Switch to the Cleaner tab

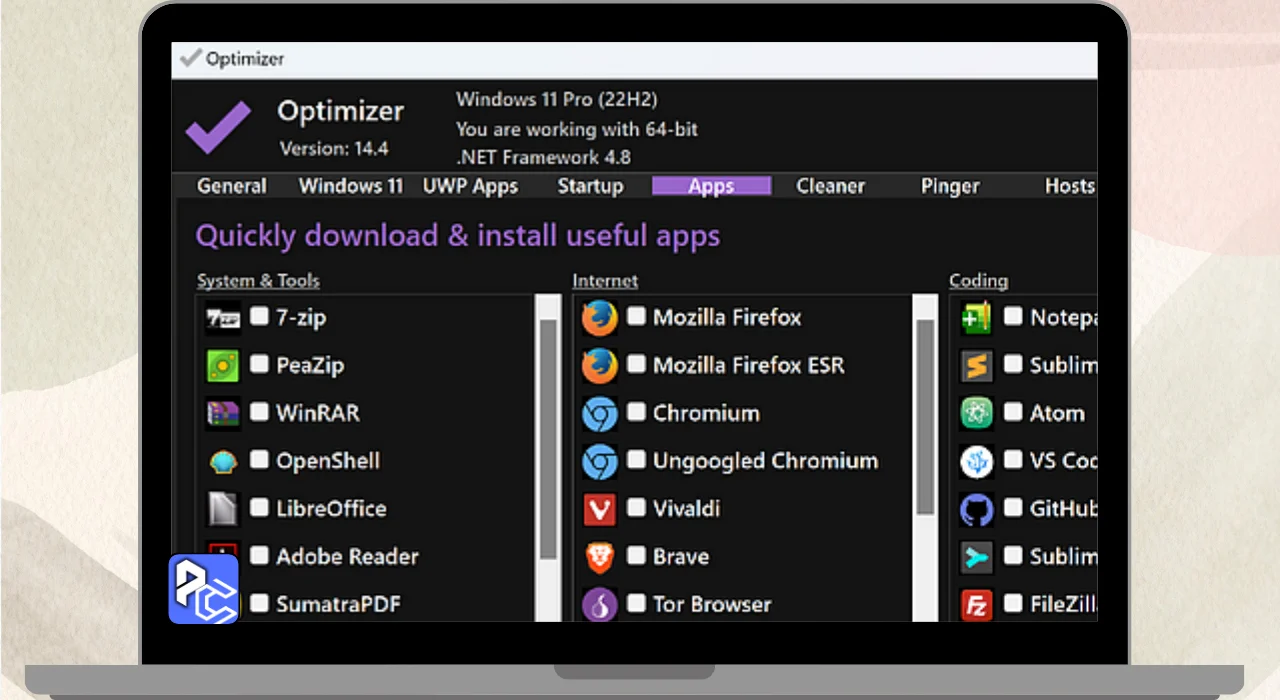pos(830,186)
